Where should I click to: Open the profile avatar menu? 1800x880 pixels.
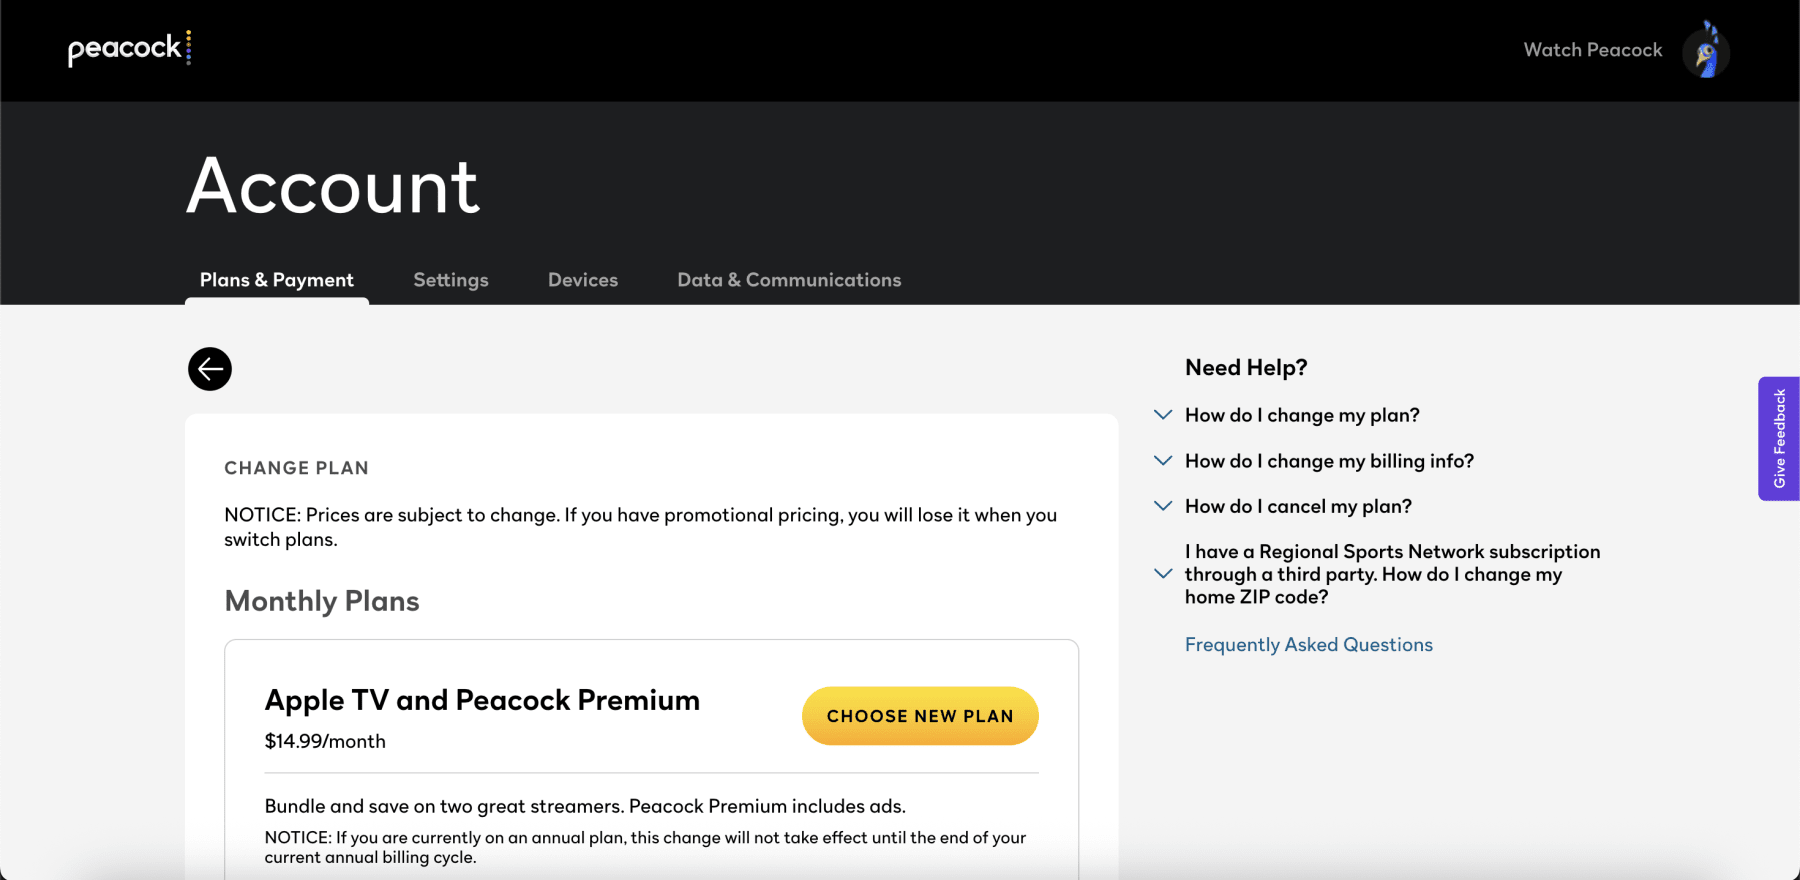[1705, 51]
